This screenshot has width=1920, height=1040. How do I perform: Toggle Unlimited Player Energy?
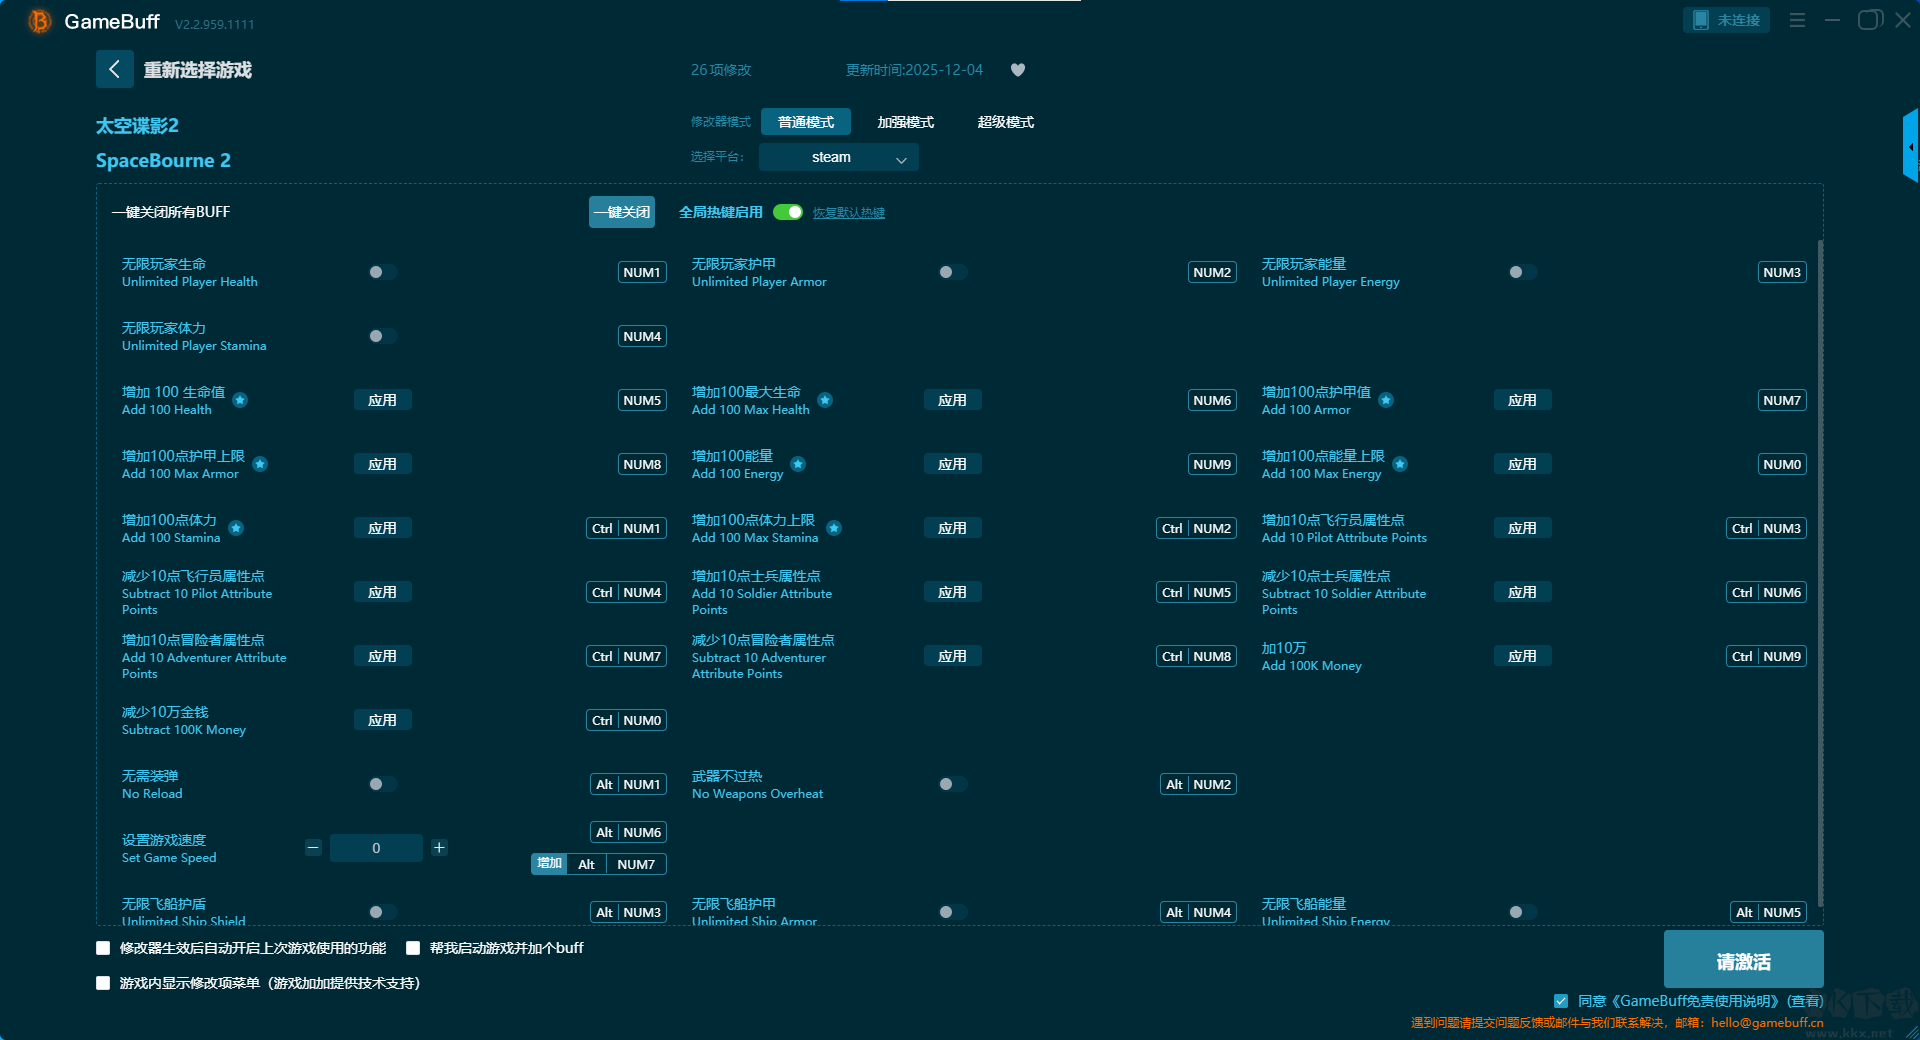point(1522,272)
